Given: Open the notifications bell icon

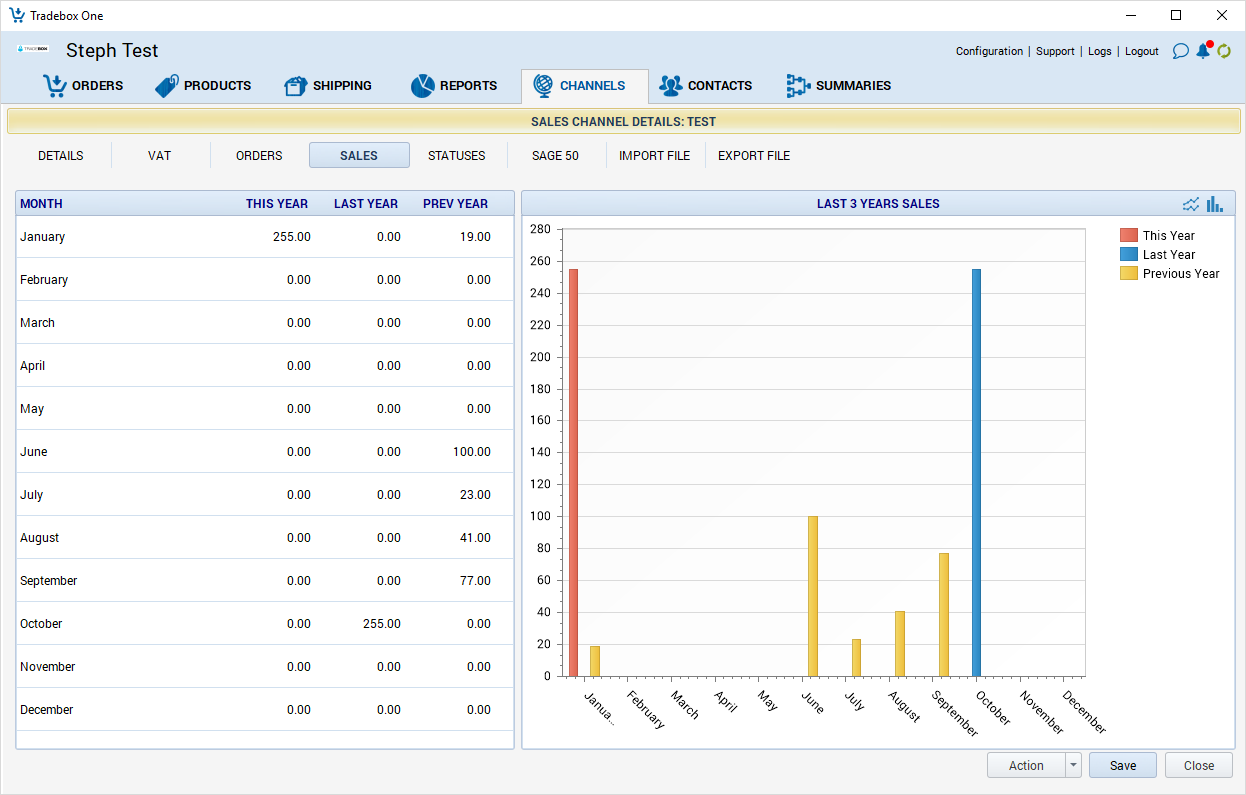Looking at the screenshot, I should [1203, 51].
